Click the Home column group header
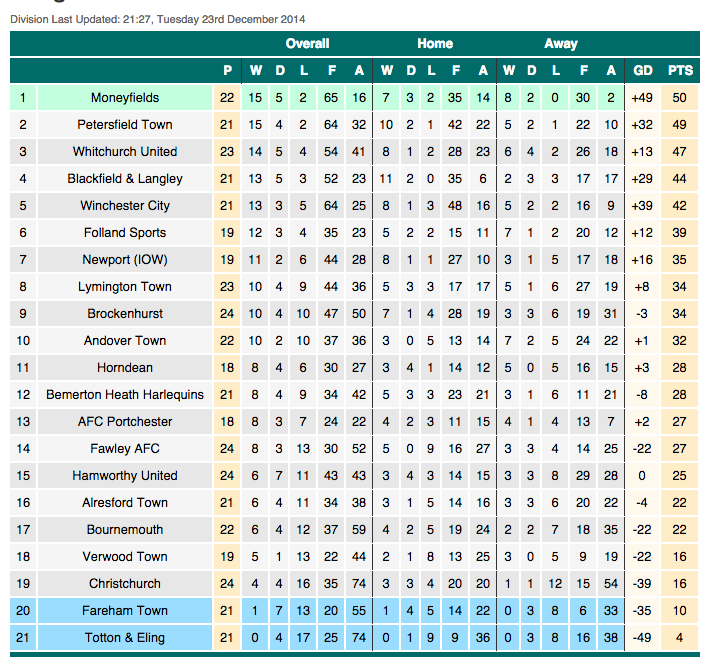Screen dimensions: 709x672 [435, 43]
